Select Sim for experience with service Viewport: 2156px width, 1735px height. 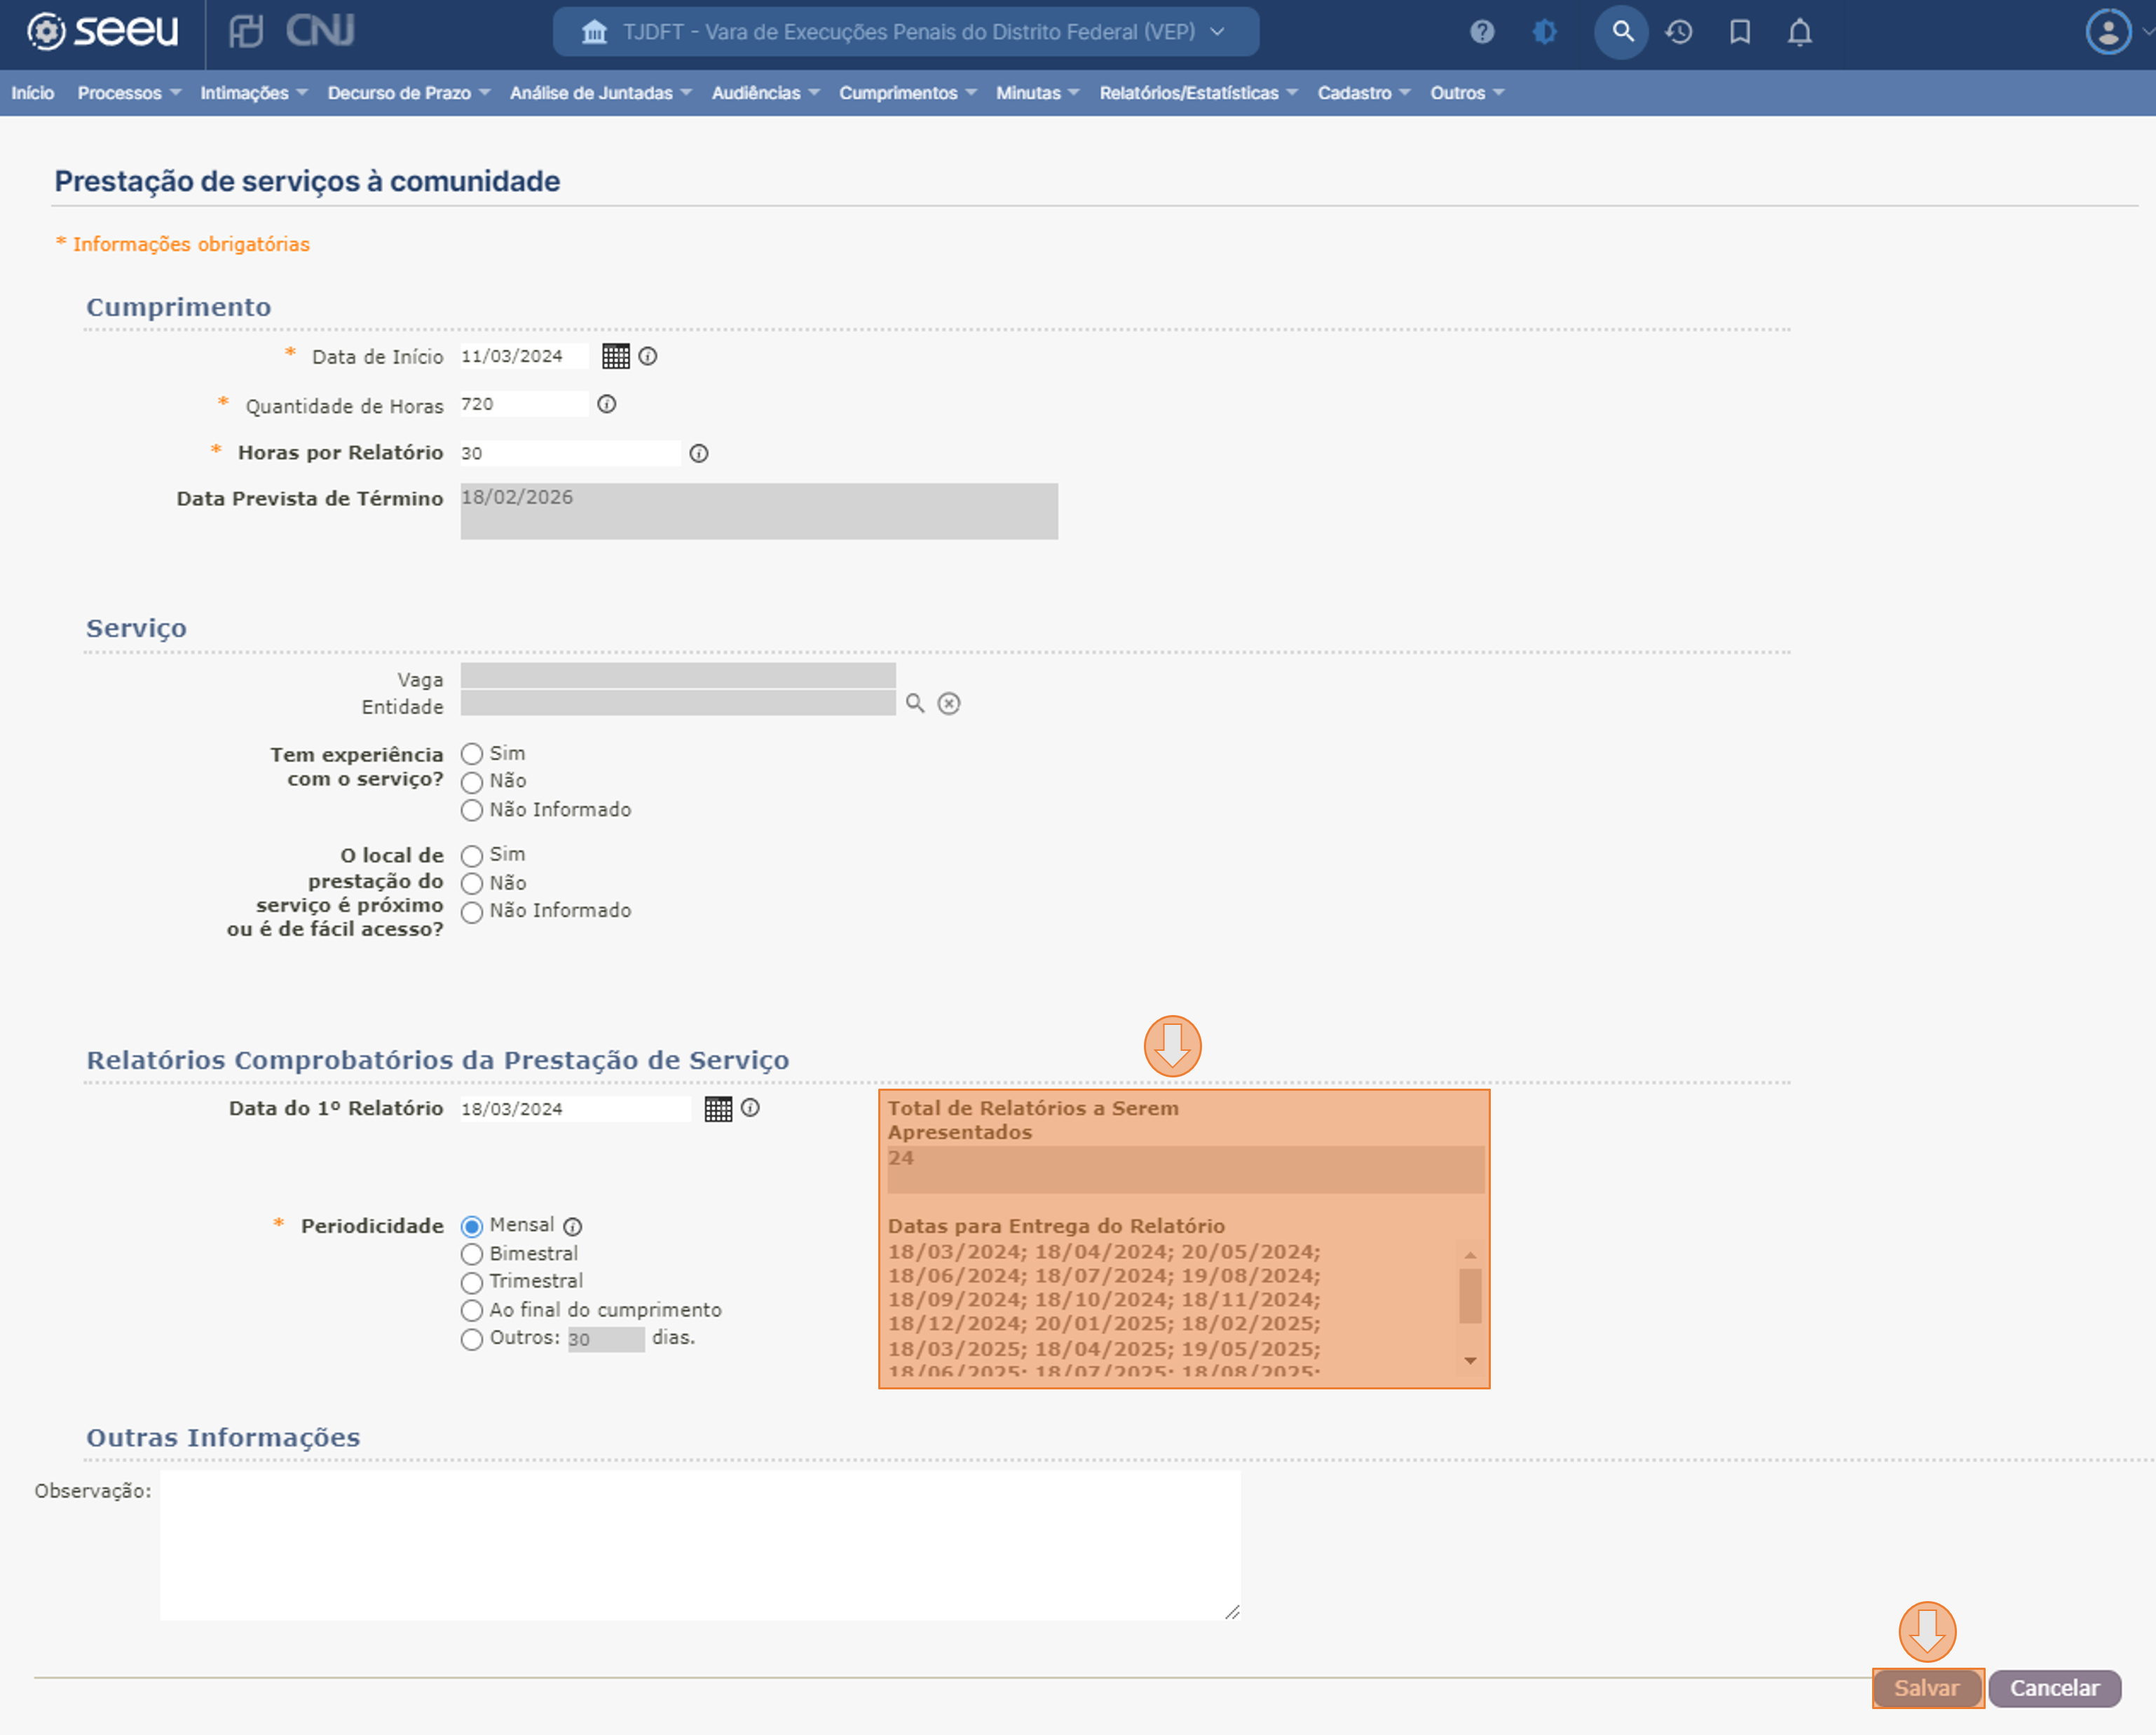472,754
